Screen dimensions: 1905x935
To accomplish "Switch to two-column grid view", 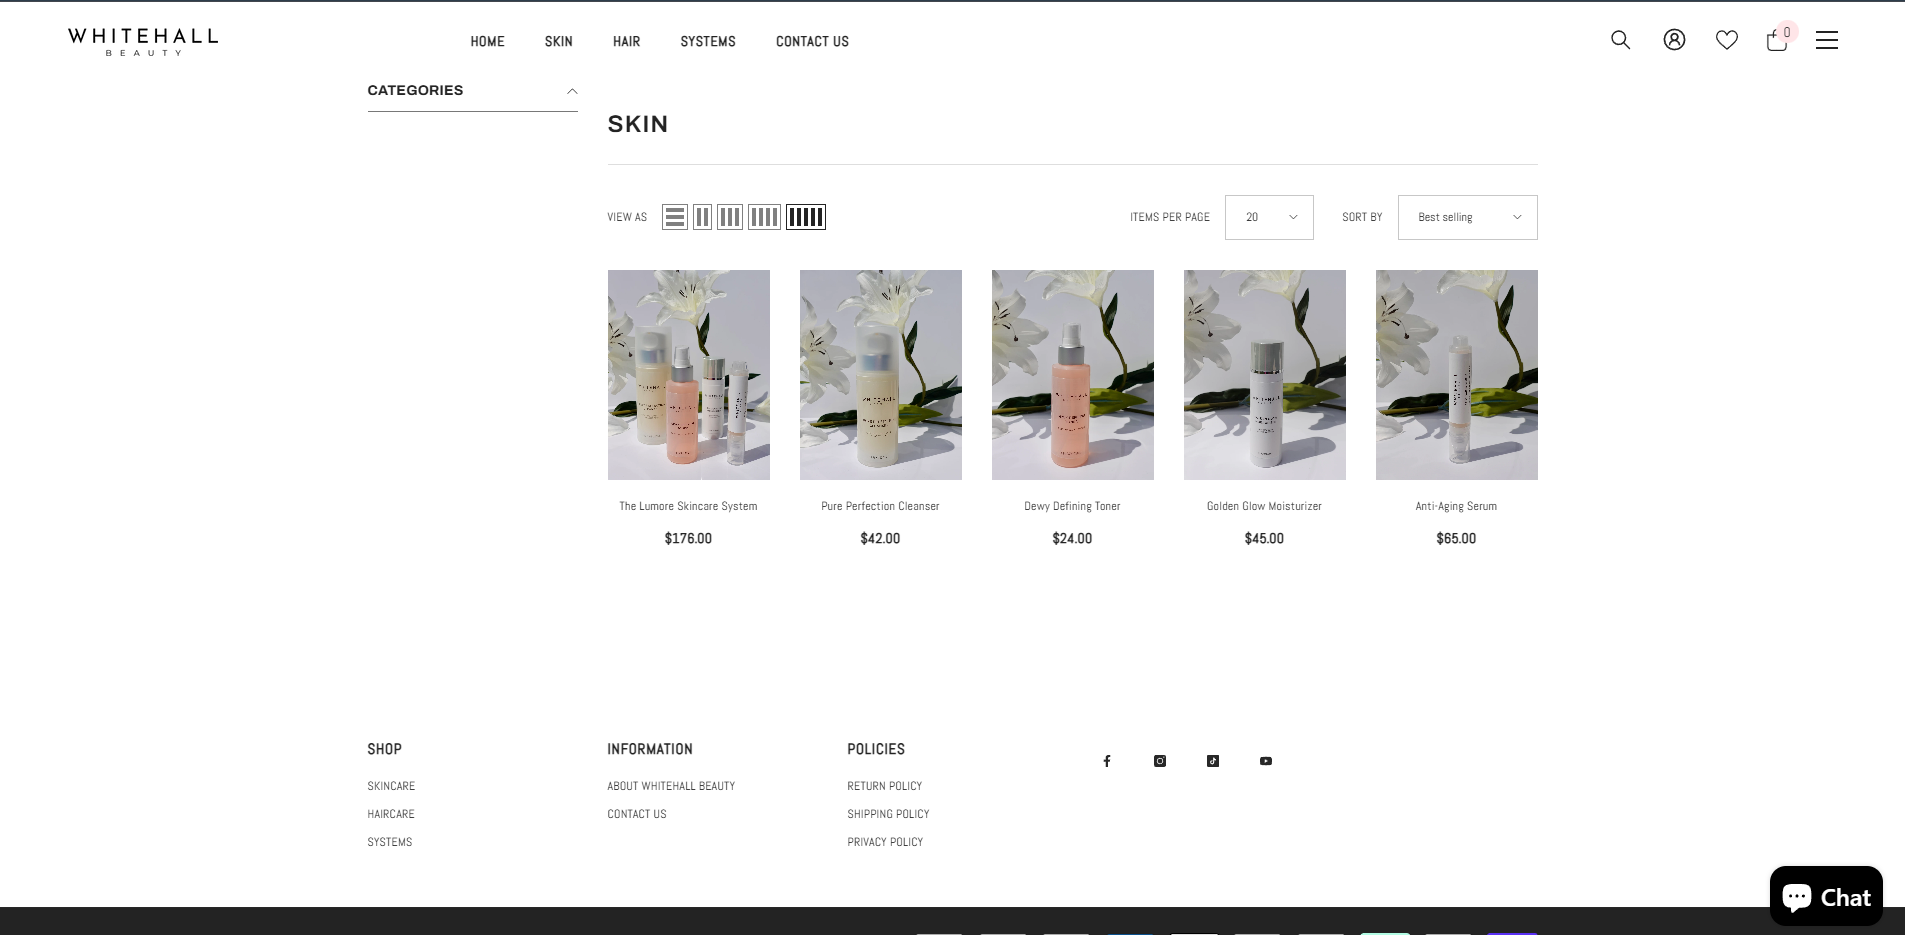I will (703, 217).
